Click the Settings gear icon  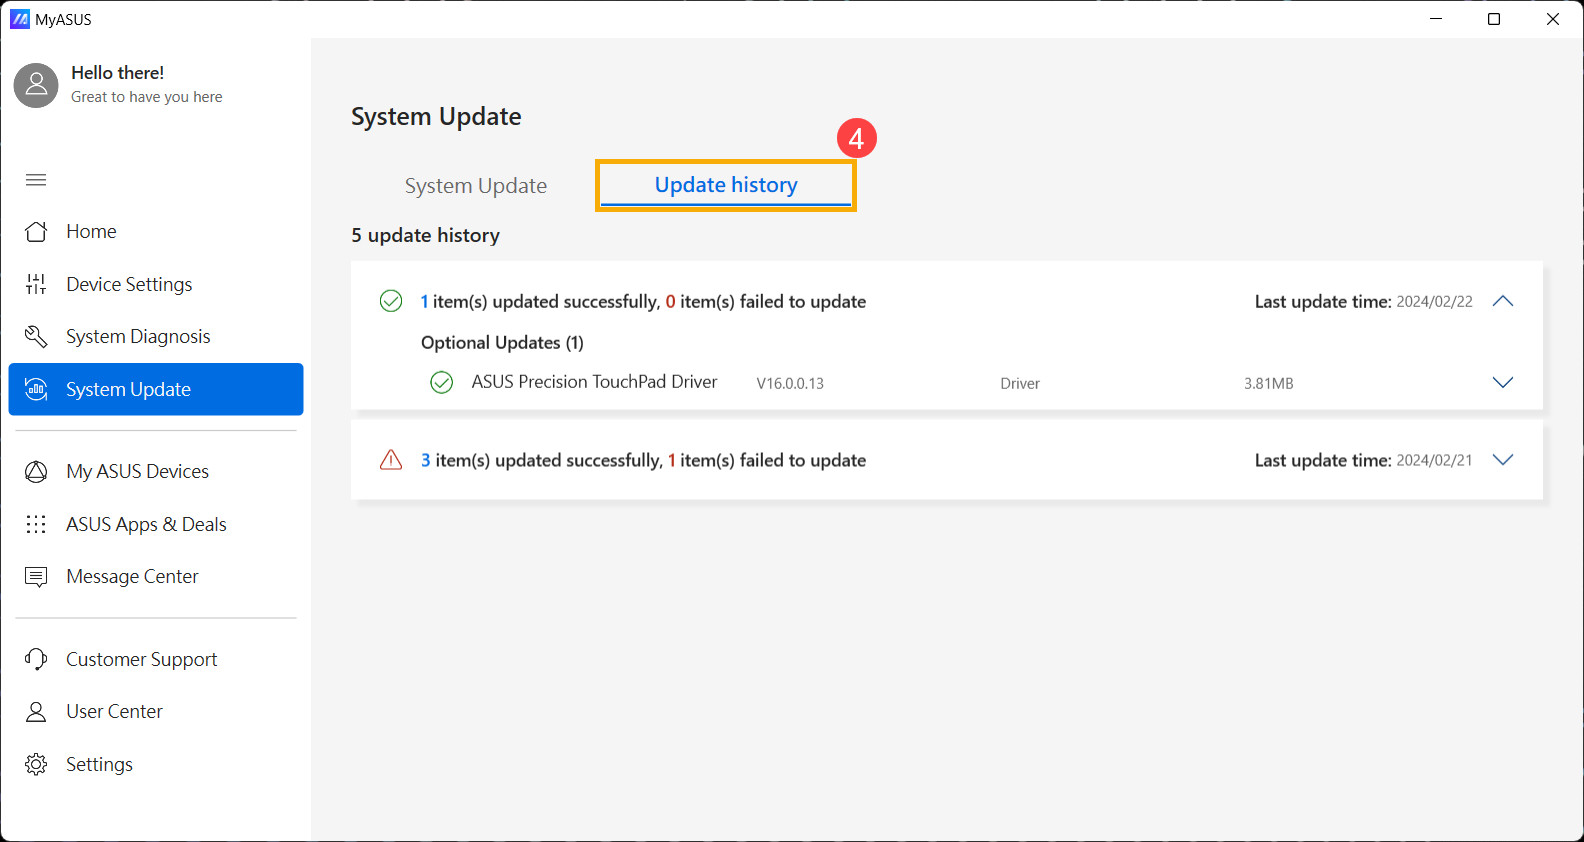point(36,764)
